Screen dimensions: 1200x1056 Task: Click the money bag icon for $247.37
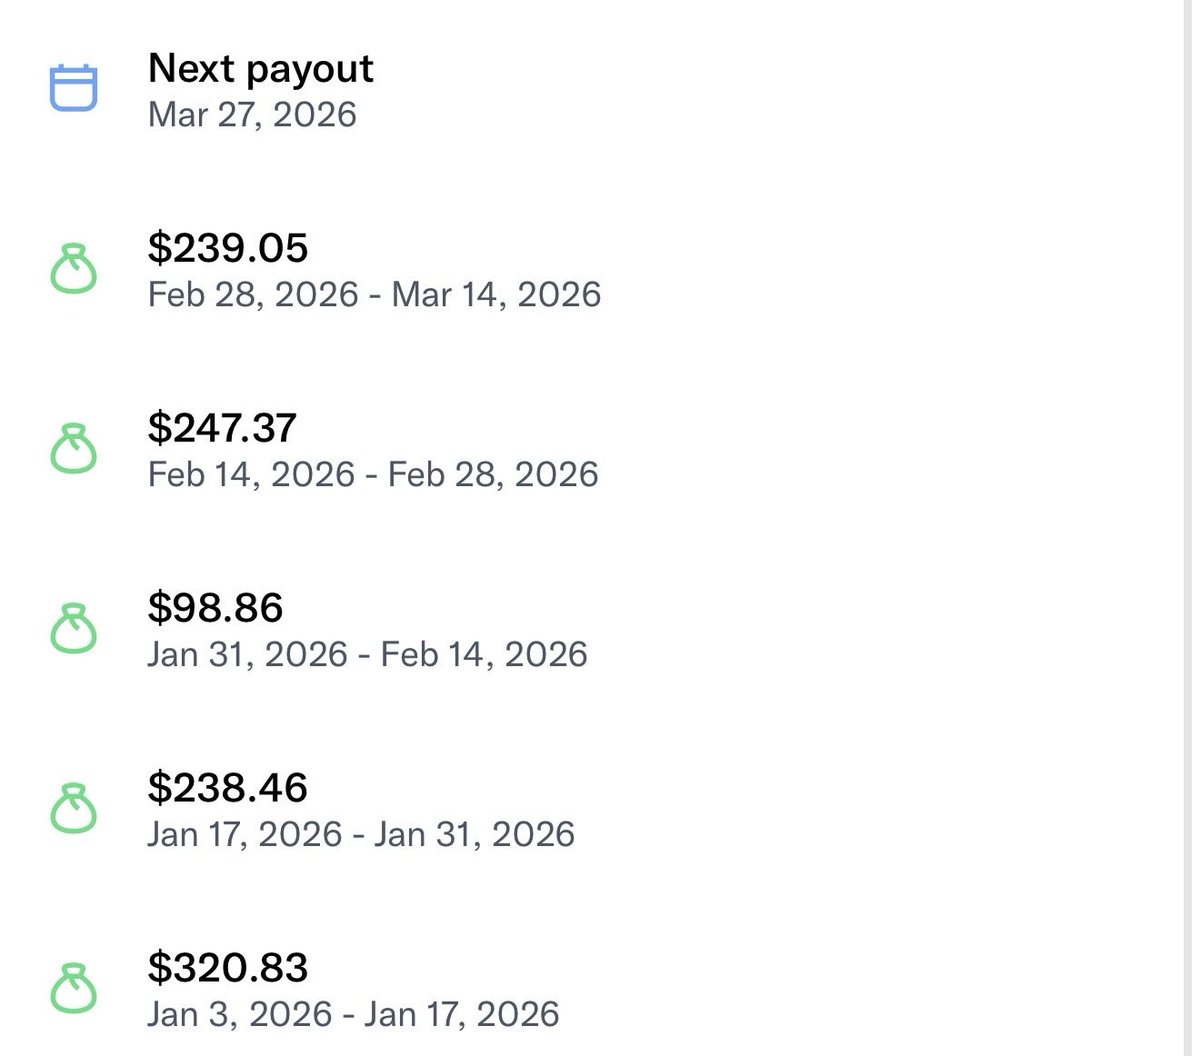click(73, 449)
